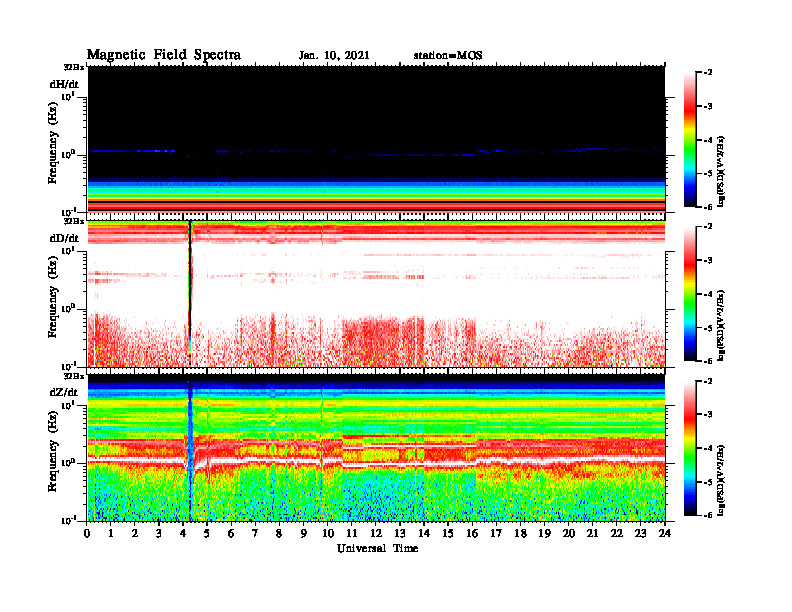792x612 pixels.
Task: Click the hour tick label "0"
Action: pyautogui.click(x=87, y=533)
